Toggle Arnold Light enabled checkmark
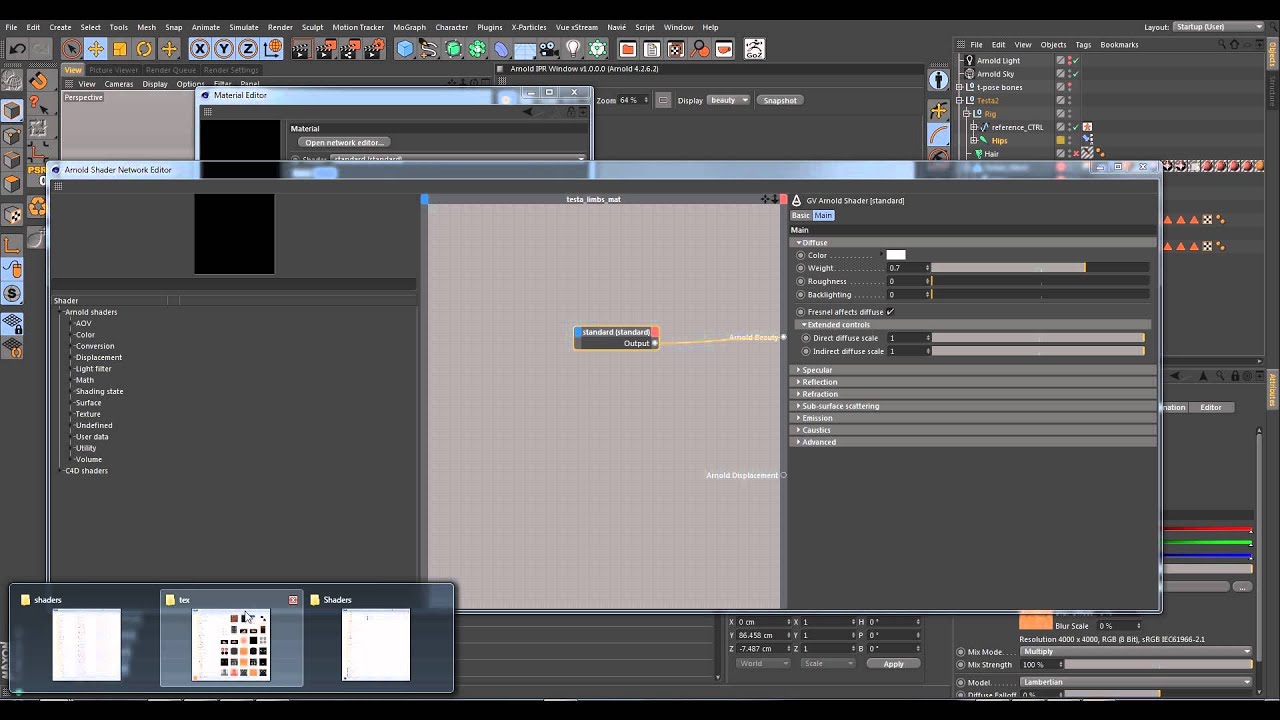Viewport: 1280px width, 720px height. pyautogui.click(x=1076, y=60)
